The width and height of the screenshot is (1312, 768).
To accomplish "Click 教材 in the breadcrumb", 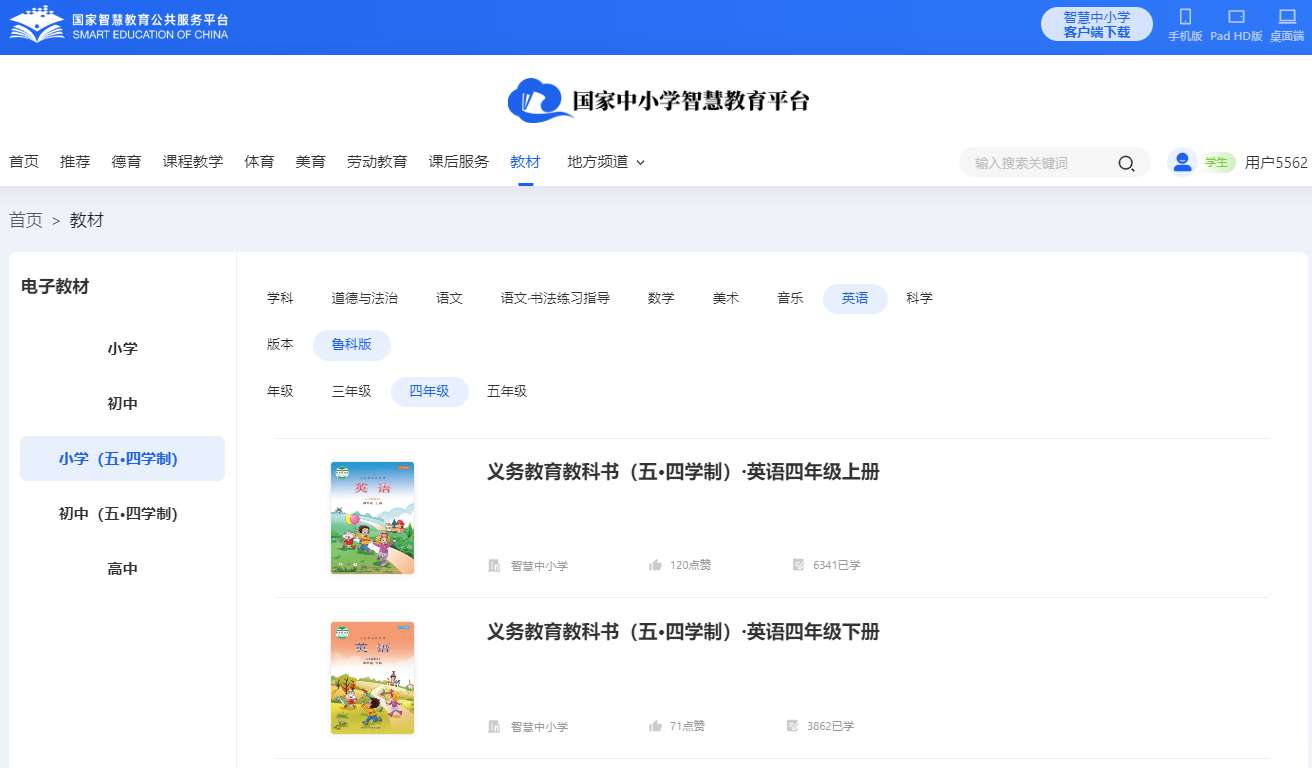I will pyautogui.click(x=87, y=221).
